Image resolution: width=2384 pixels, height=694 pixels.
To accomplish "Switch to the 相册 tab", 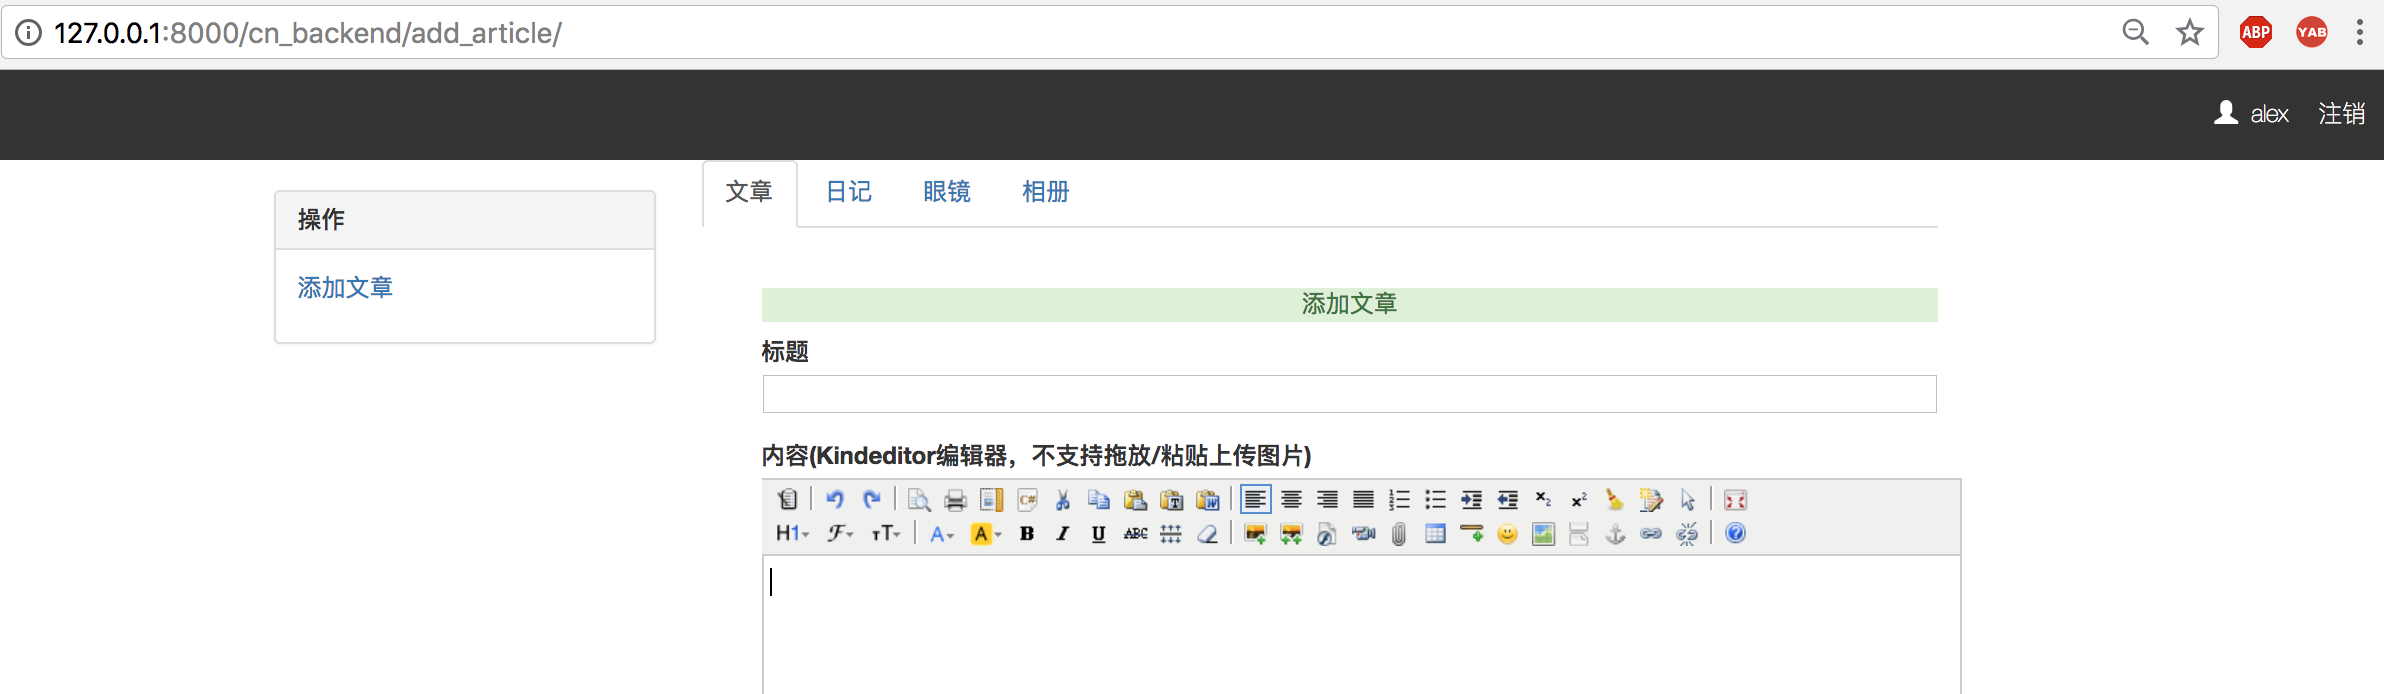I will [1046, 192].
